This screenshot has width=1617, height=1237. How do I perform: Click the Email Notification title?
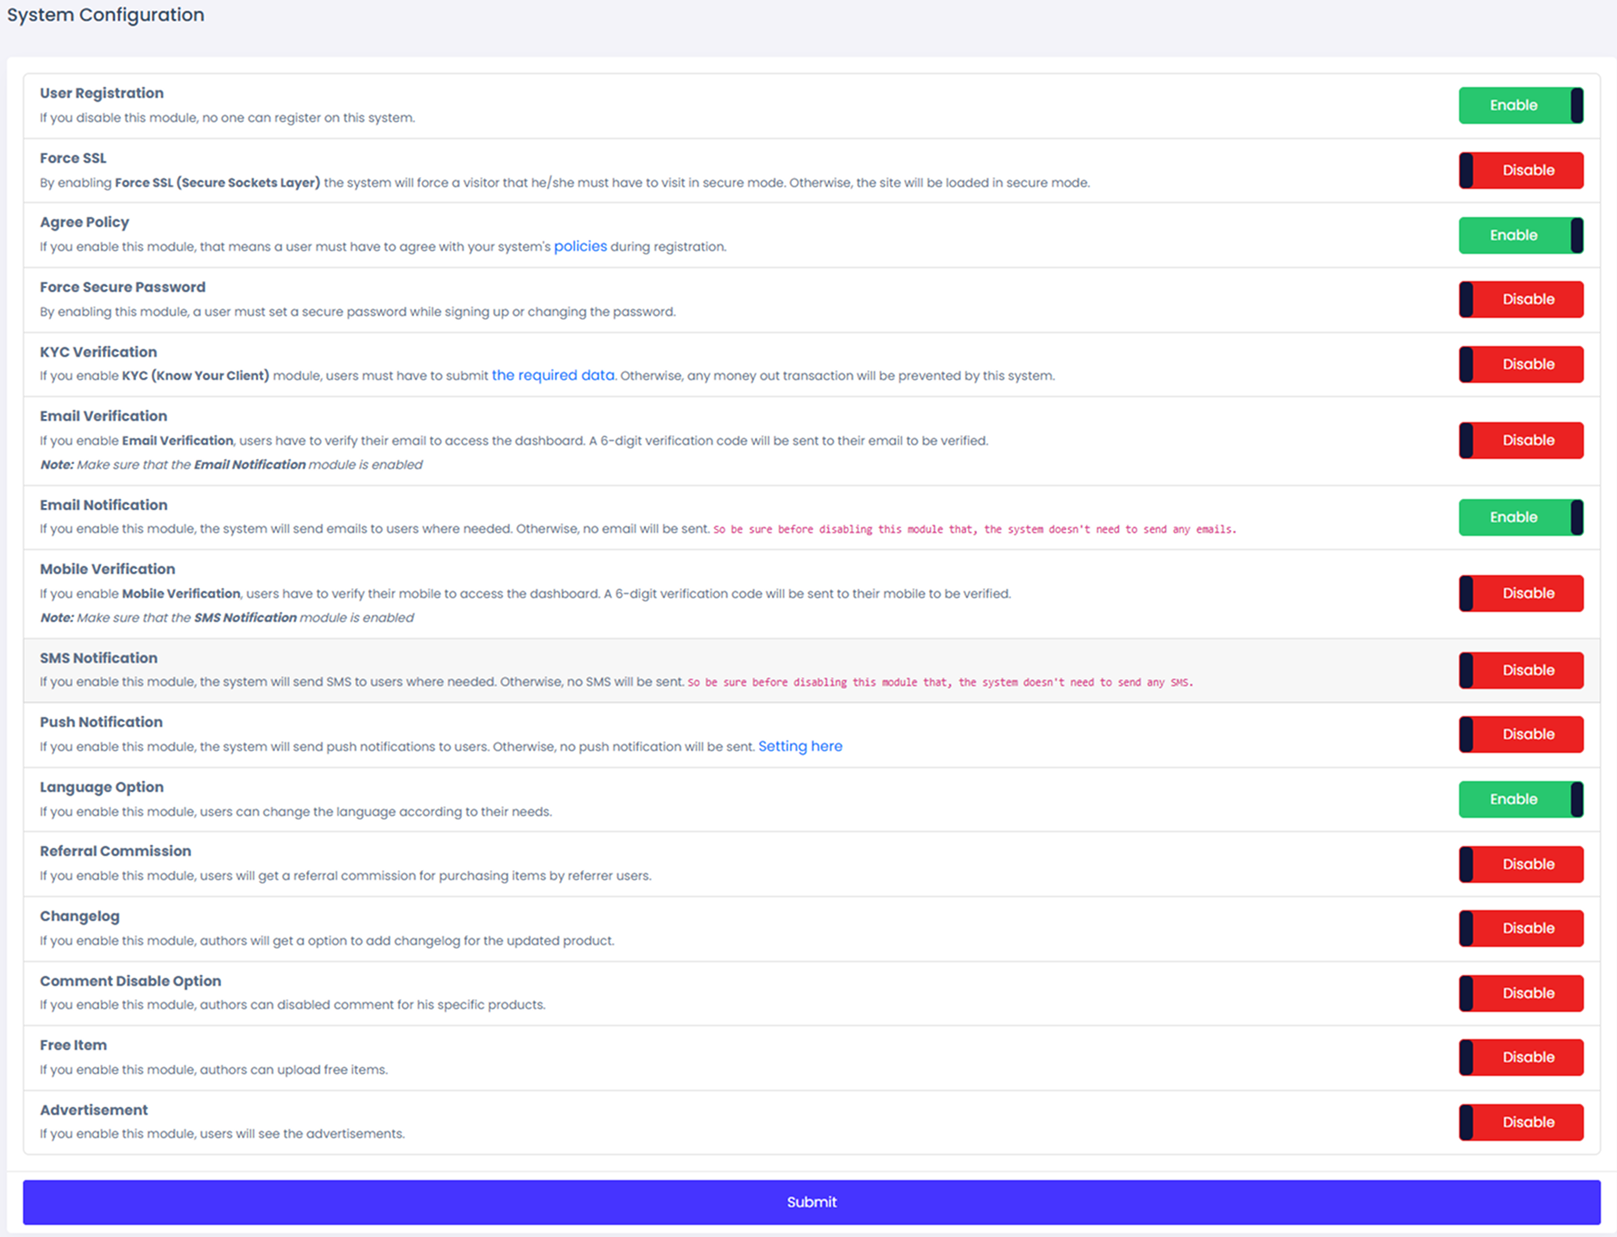tap(103, 505)
